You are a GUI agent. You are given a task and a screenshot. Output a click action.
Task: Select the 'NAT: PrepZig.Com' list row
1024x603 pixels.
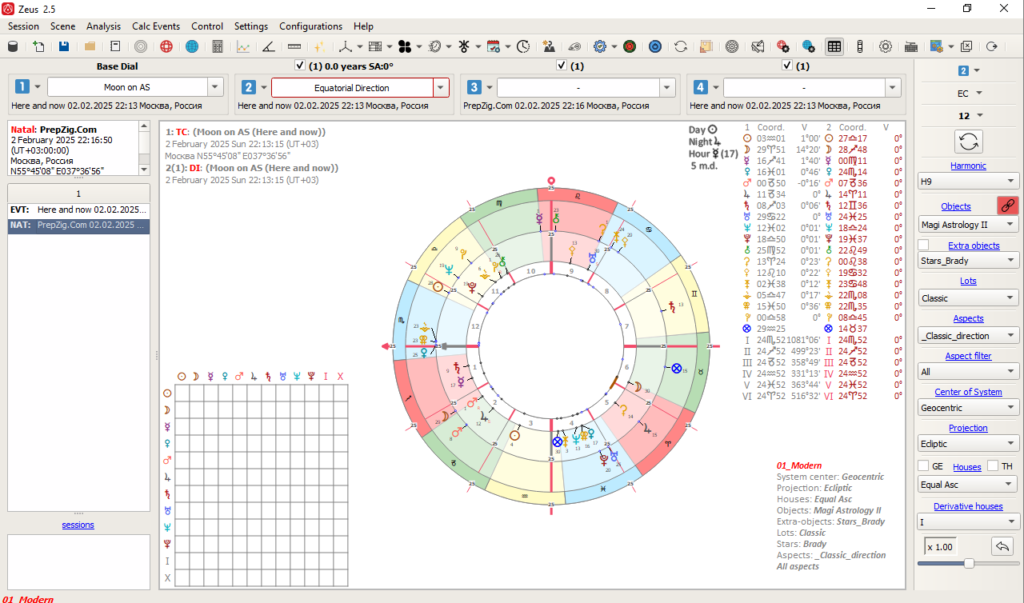[78, 225]
